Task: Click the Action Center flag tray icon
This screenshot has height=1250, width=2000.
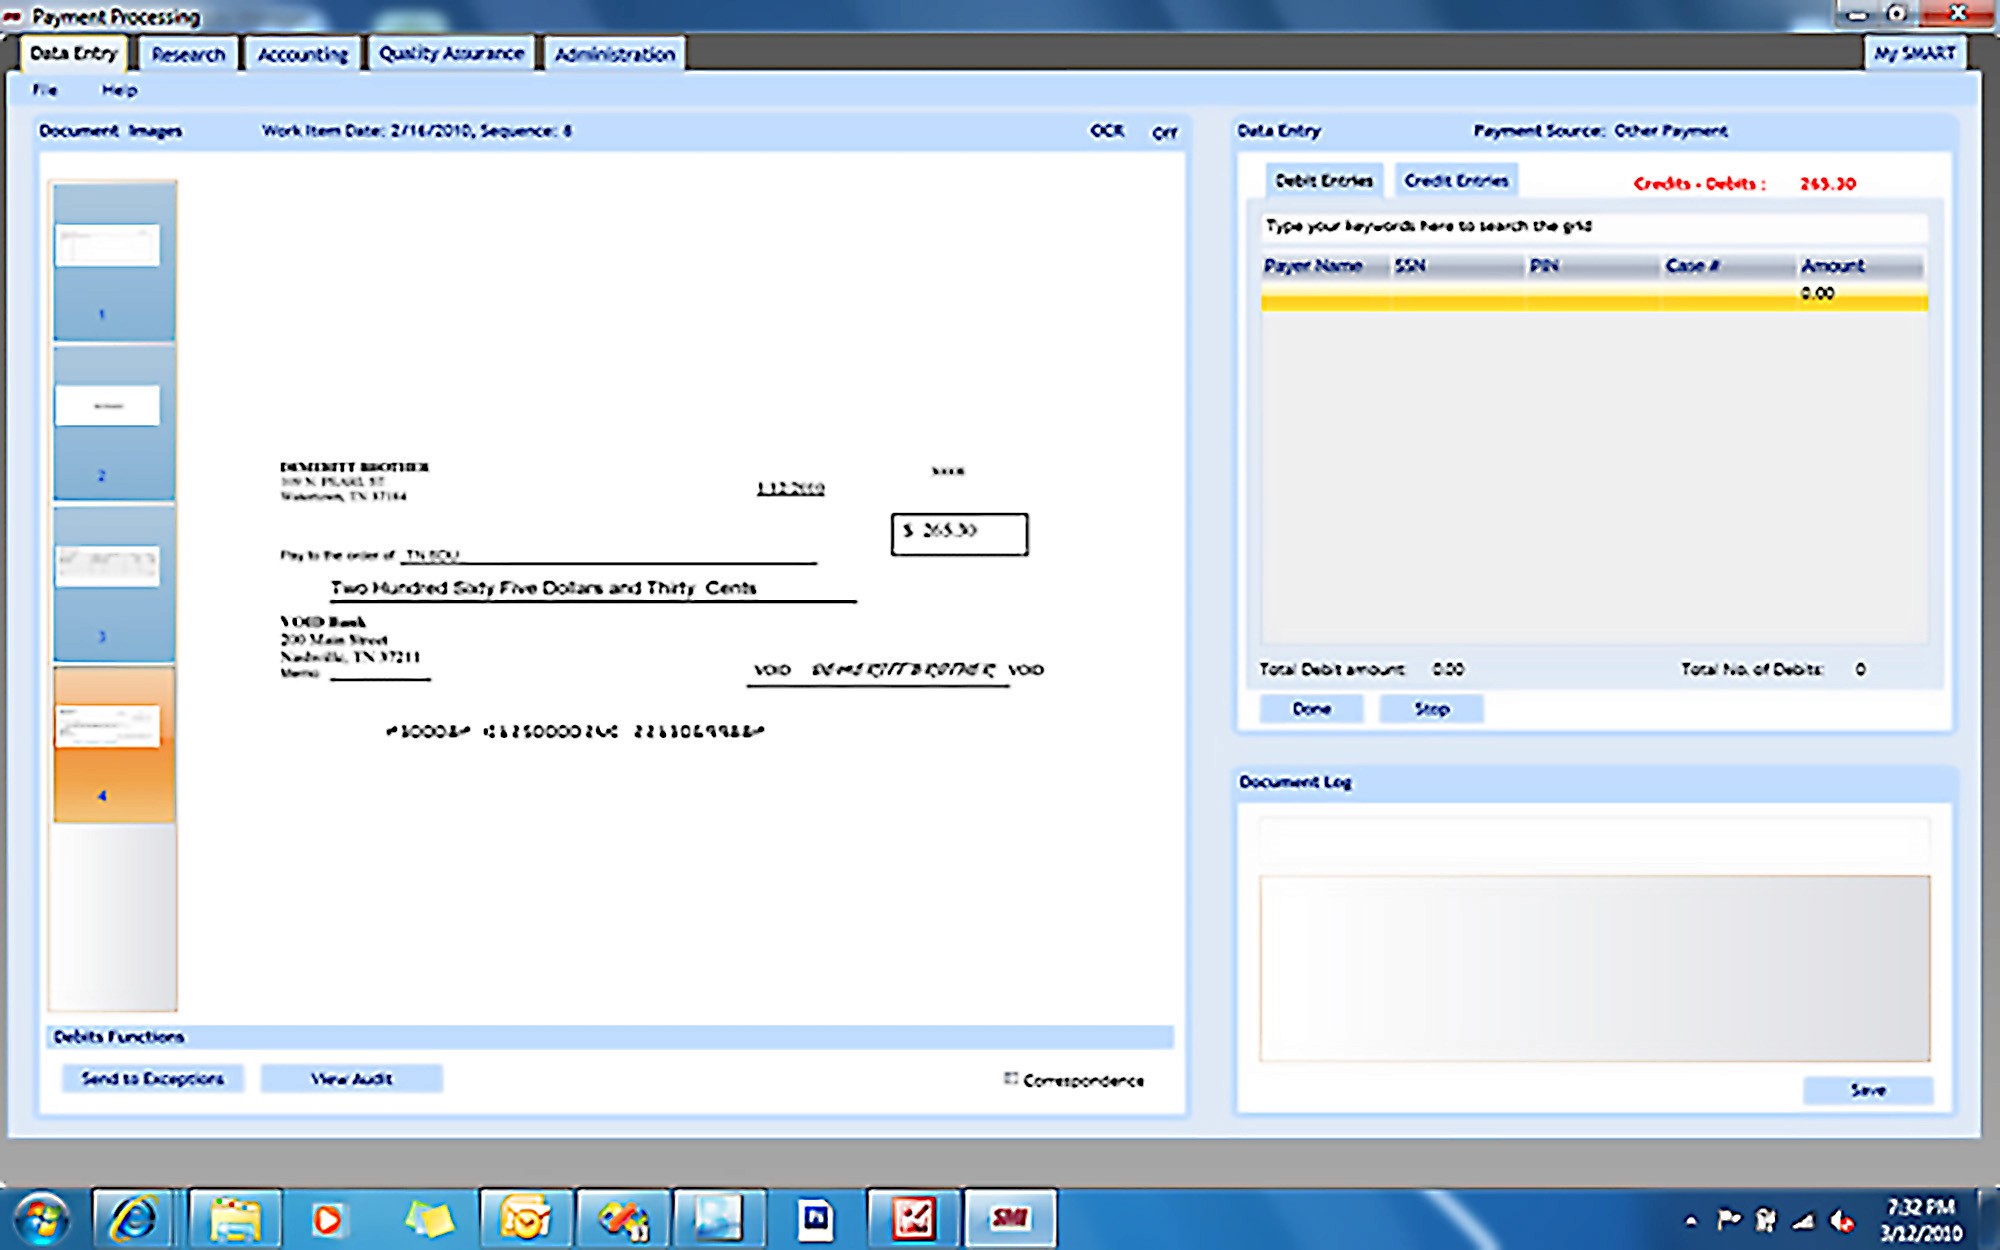Action: tap(1728, 1220)
